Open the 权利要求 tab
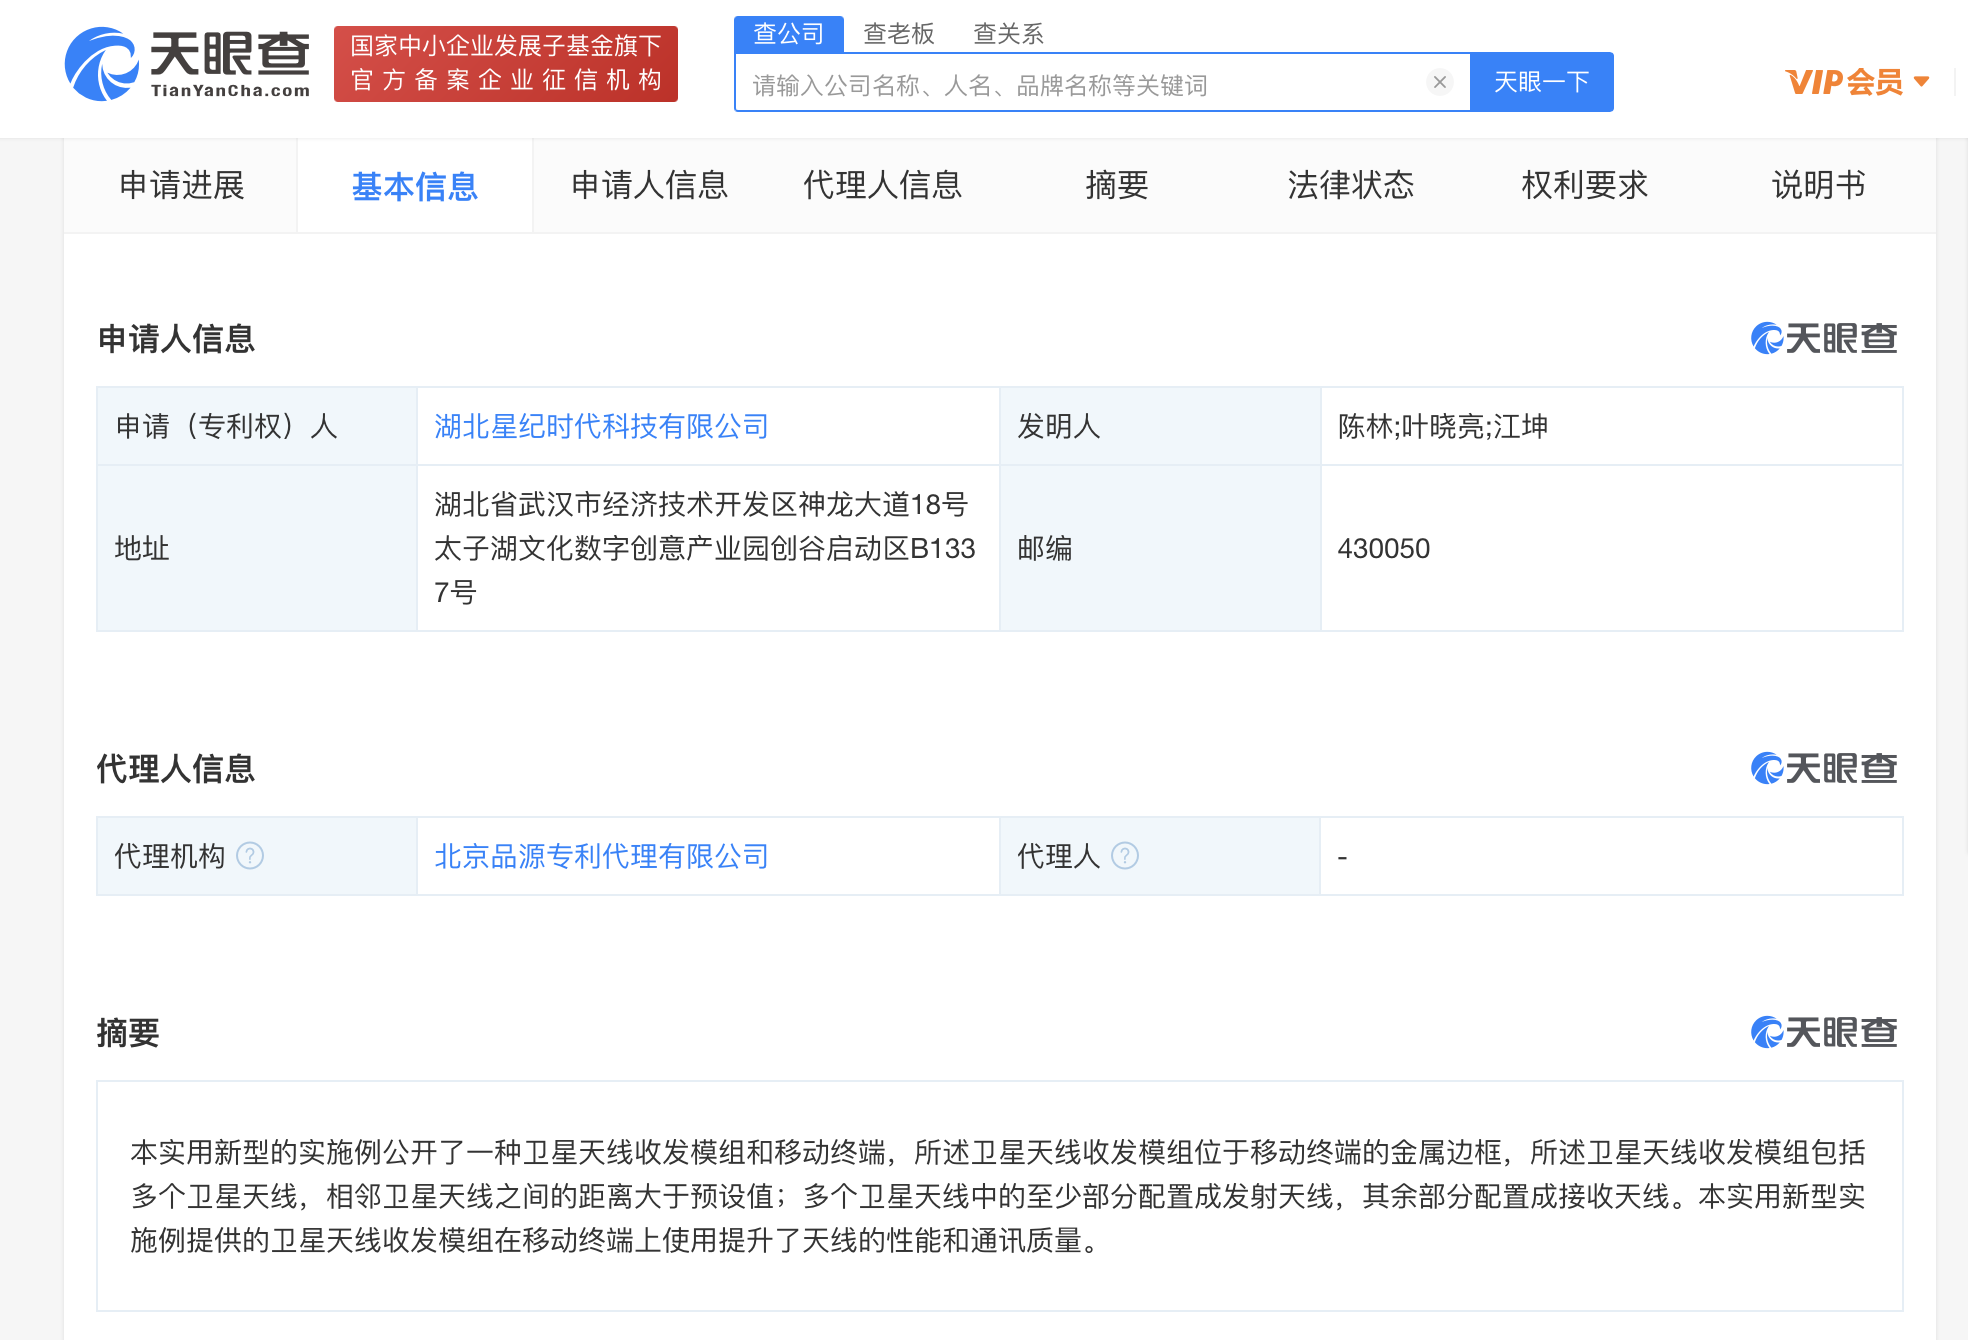The image size is (1968, 1340). [x=1584, y=186]
